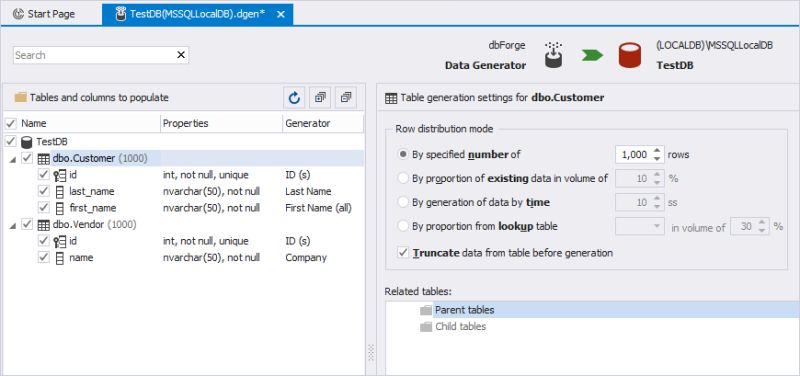Uncheck the last_name column checkbox
This screenshot has height=376, width=800.
[44, 191]
